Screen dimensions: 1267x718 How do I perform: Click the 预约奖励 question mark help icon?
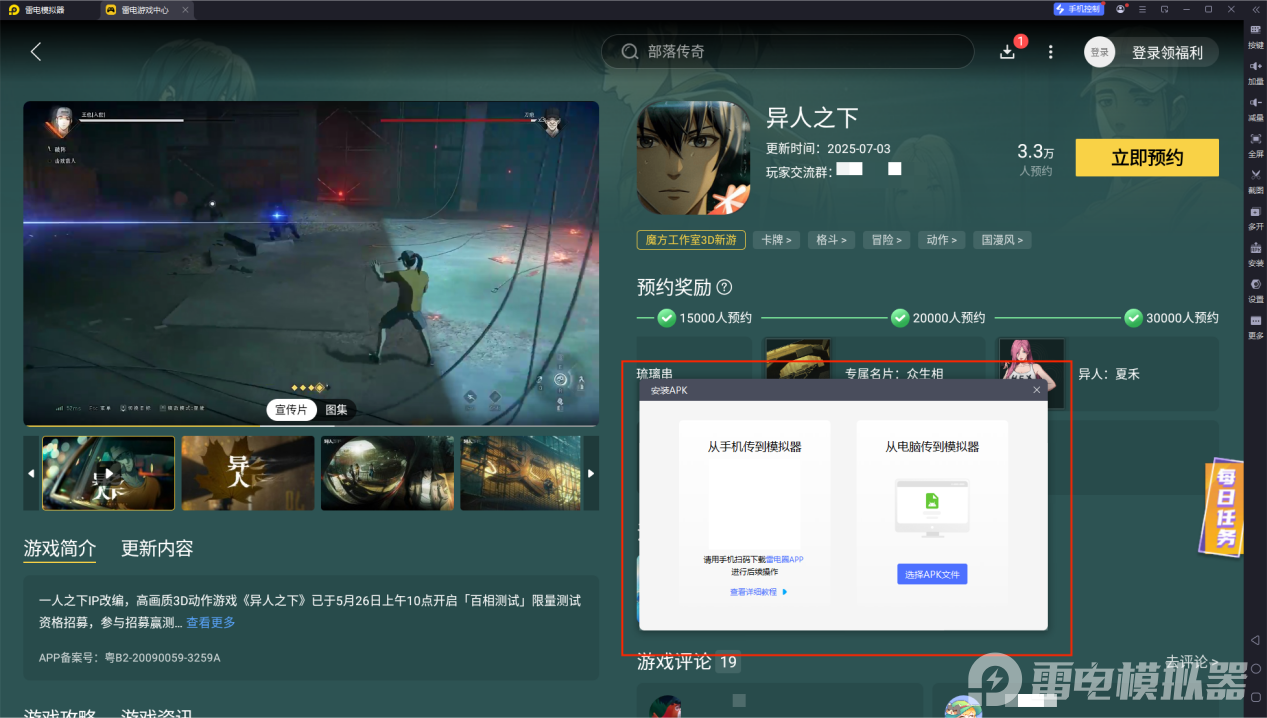click(724, 287)
